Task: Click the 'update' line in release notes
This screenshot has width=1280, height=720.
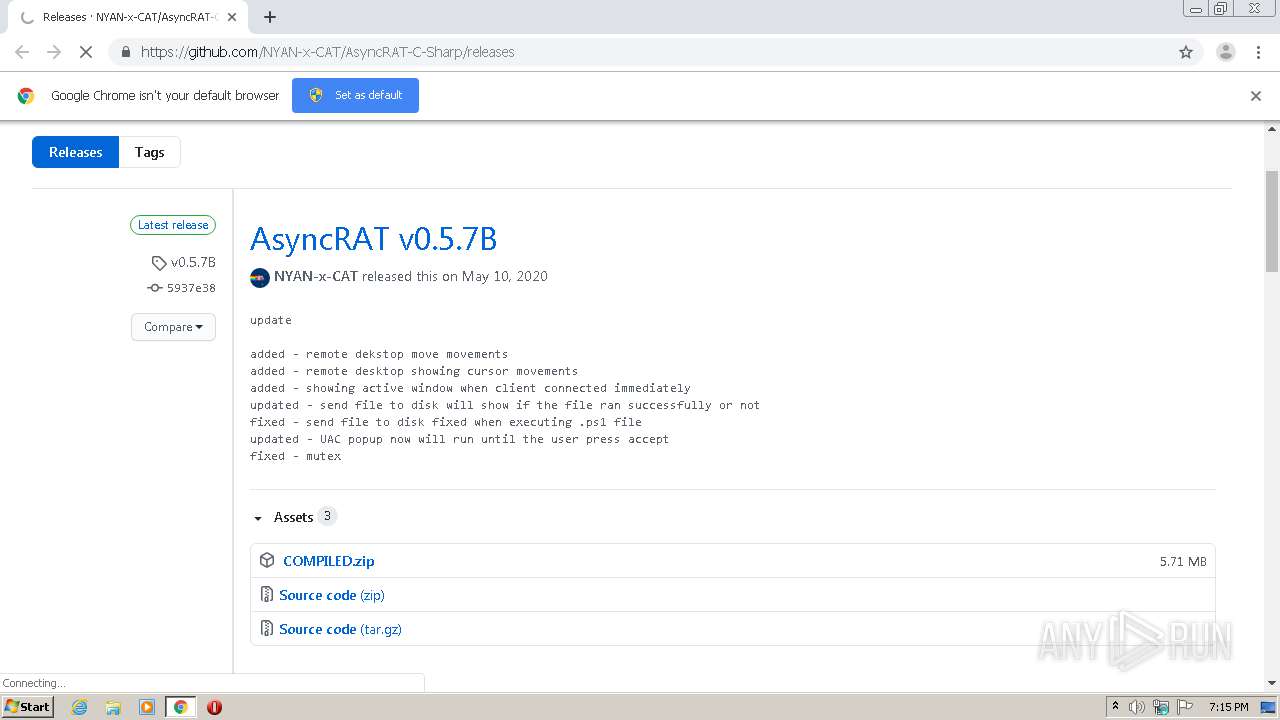Action: coord(271,320)
